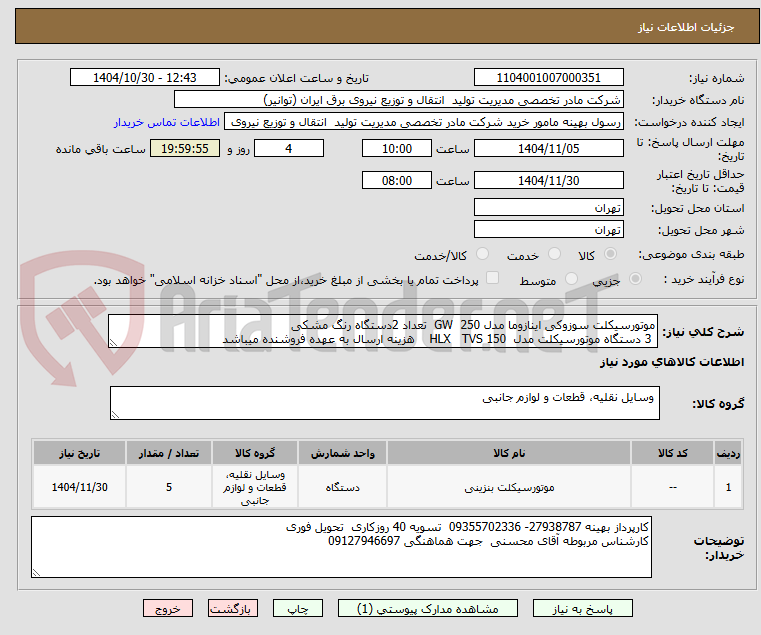Click the شرح کلی نیاز text area
Viewport: 761px width, 635px height.
pyautogui.click(x=383, y=331)
